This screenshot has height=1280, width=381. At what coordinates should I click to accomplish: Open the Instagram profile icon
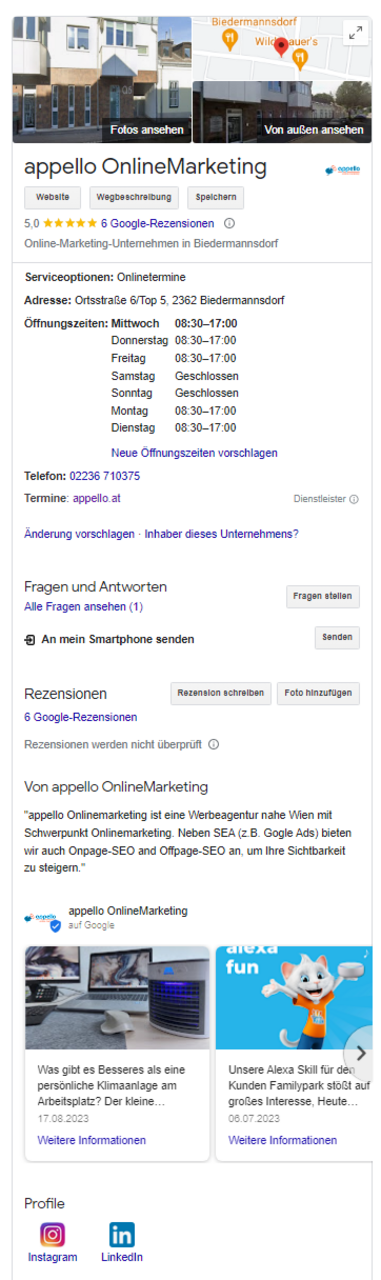(x=52, y=1234)
